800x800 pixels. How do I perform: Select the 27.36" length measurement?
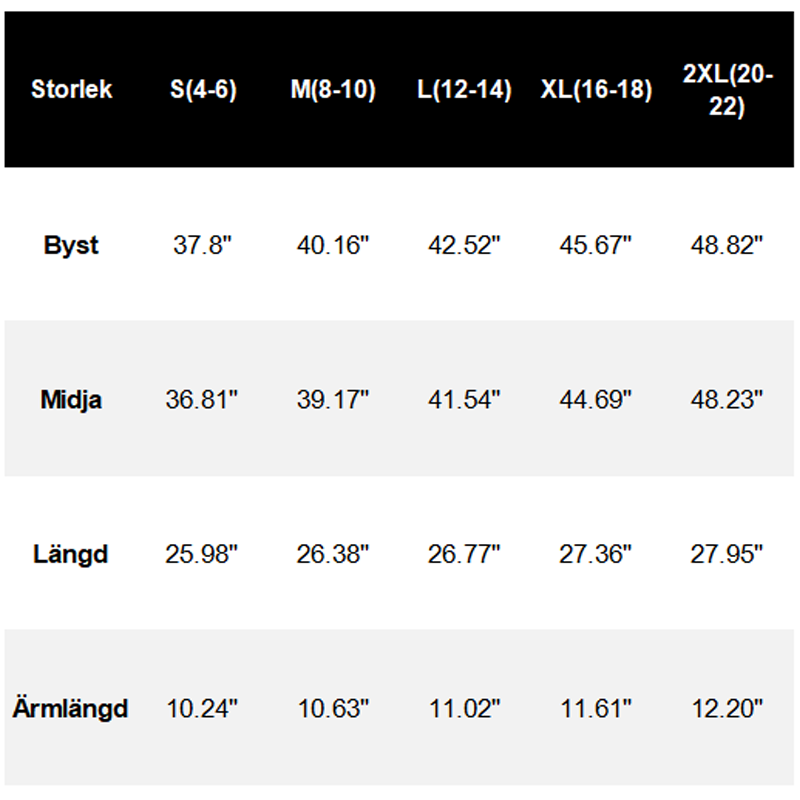point(596,554)
